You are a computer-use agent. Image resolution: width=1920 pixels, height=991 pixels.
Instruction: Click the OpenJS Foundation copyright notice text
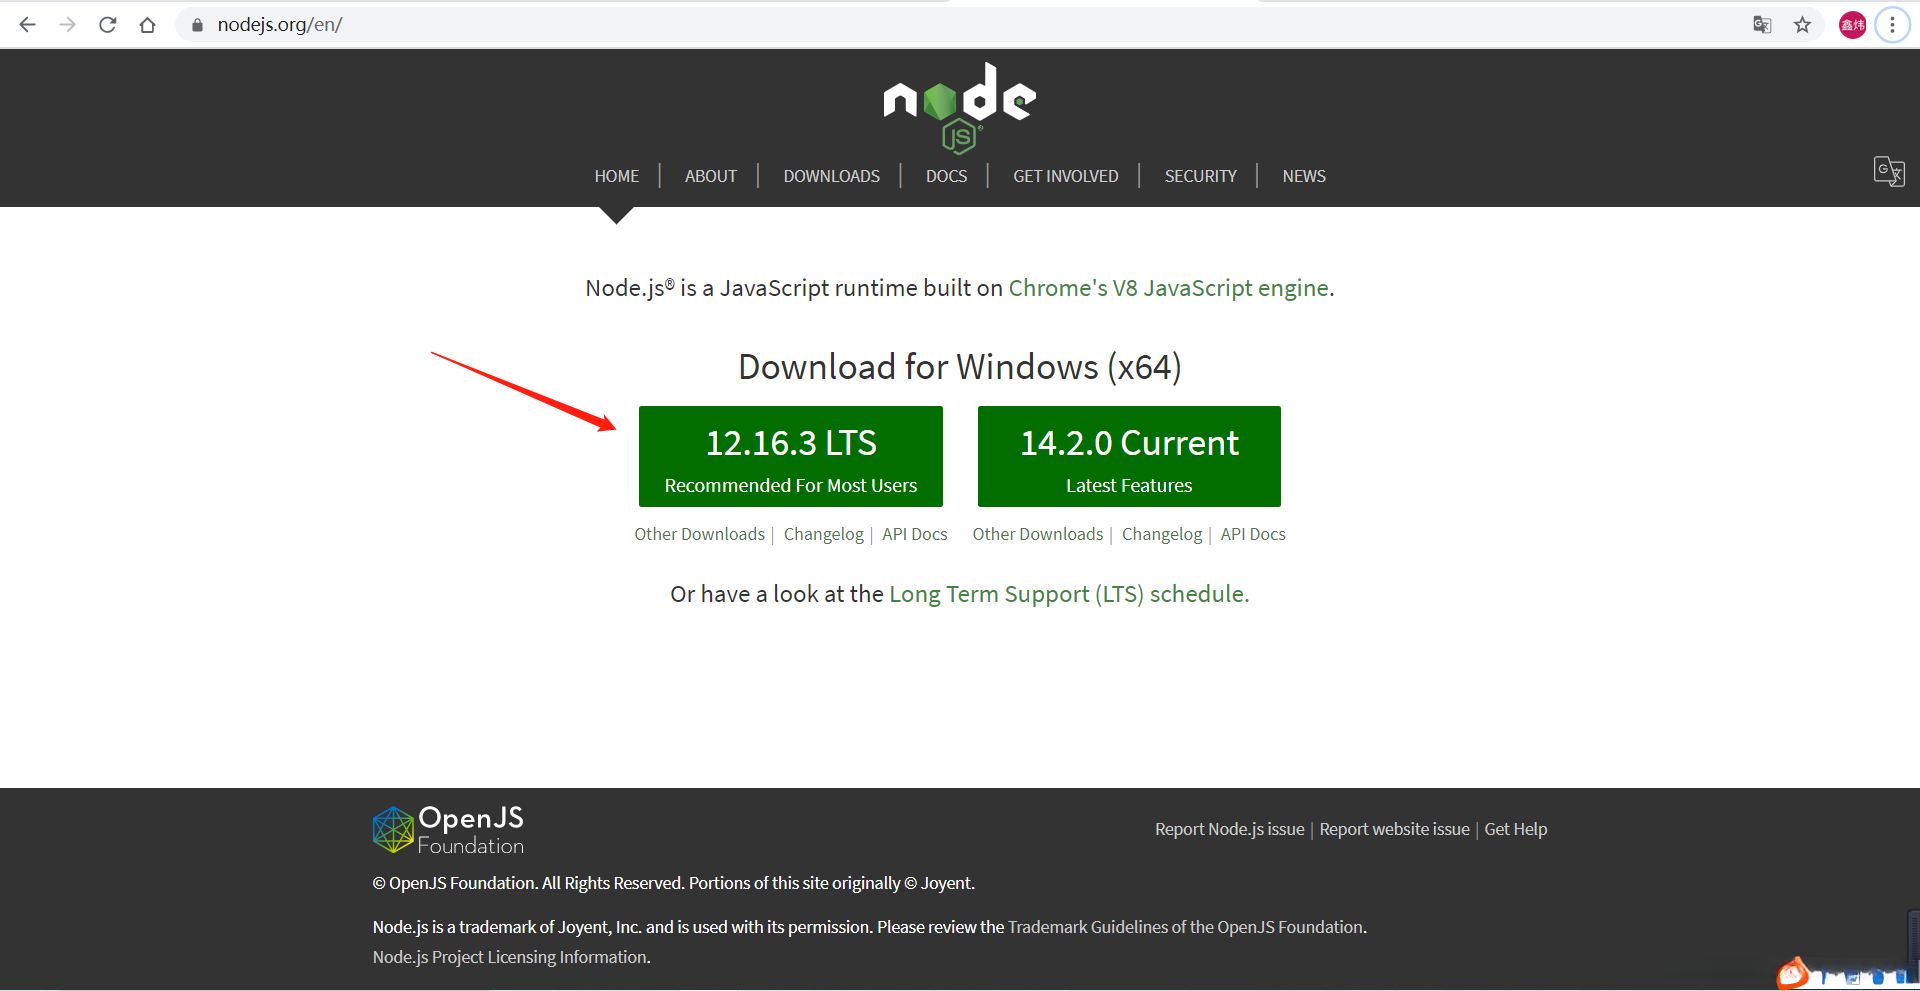tap(674, 883)
